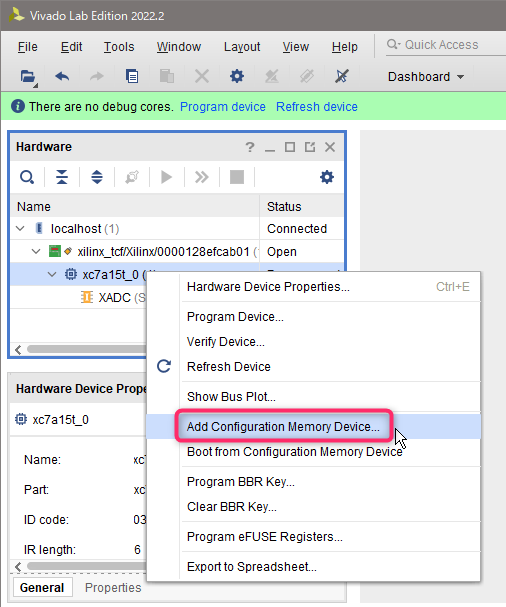Open the Layout menu
Image resolution: width=506 pixels, height=607 pixels.
coord(242,47)
